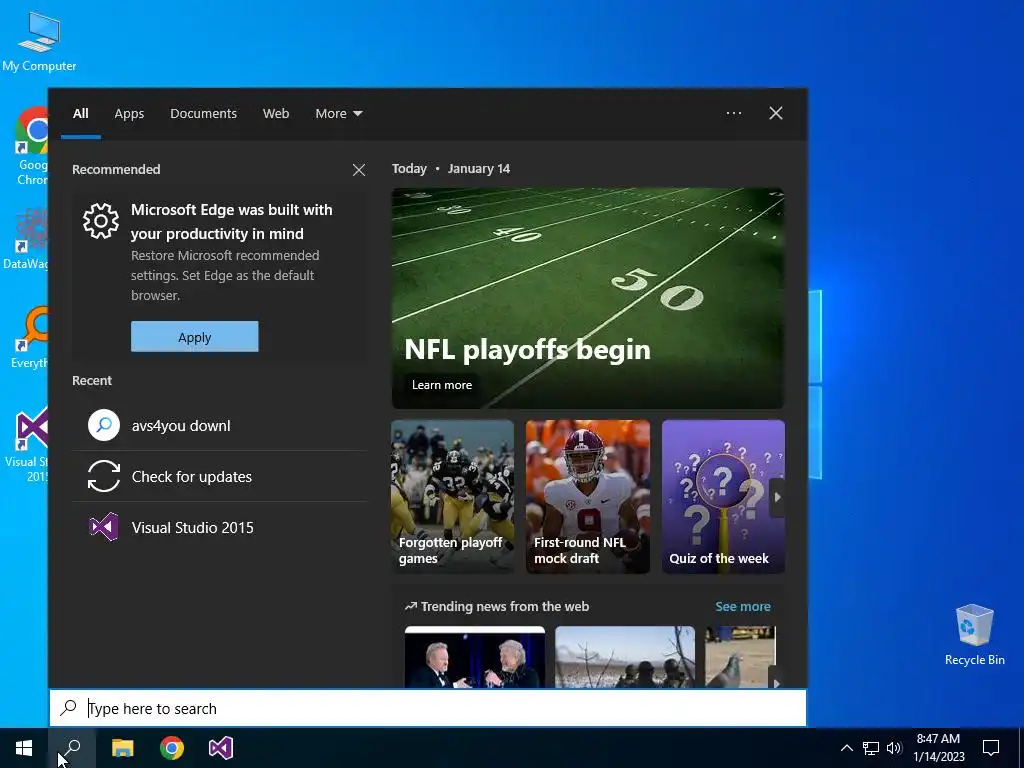Switch to the All search tab
1024x768 pixels.
81,114
